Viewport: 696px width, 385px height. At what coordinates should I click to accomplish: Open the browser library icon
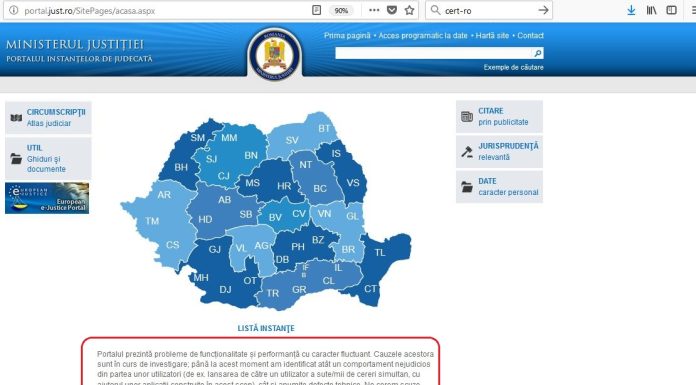pos(651,10)
